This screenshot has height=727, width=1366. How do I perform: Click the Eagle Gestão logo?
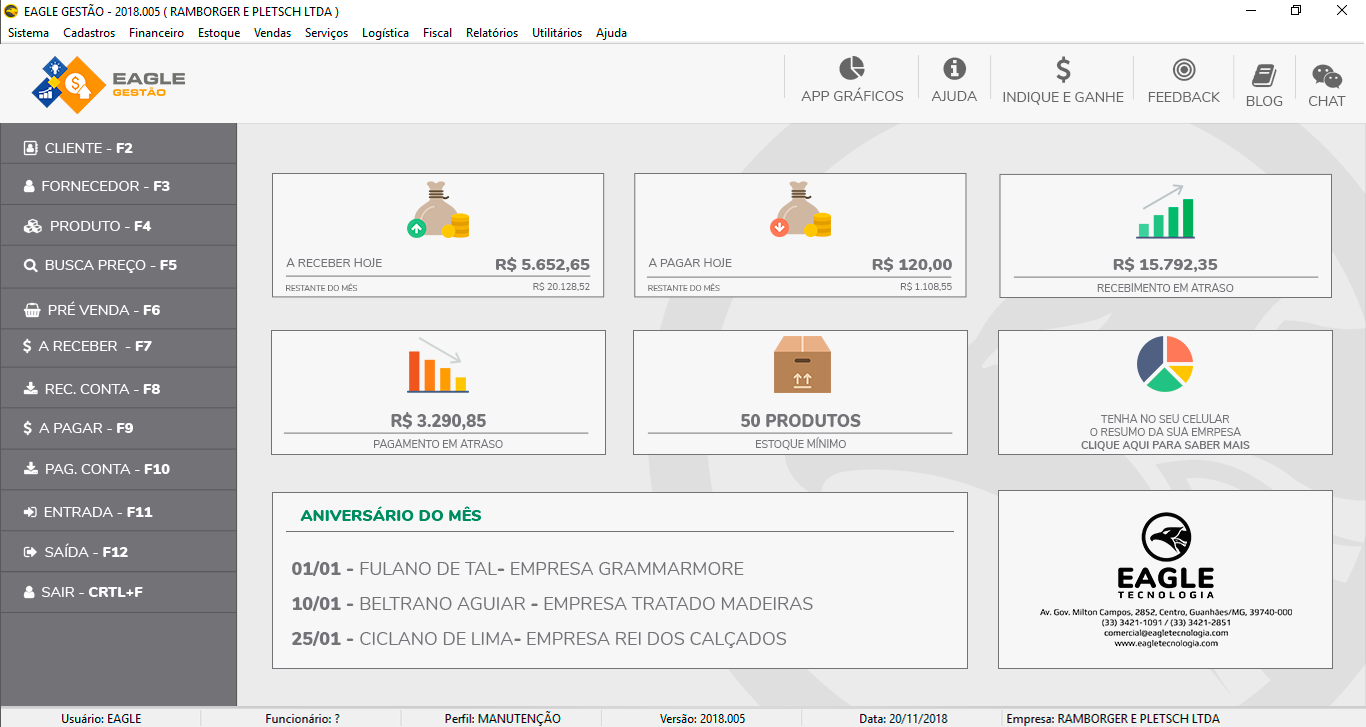pyautogui.click(x=108, y=85)
